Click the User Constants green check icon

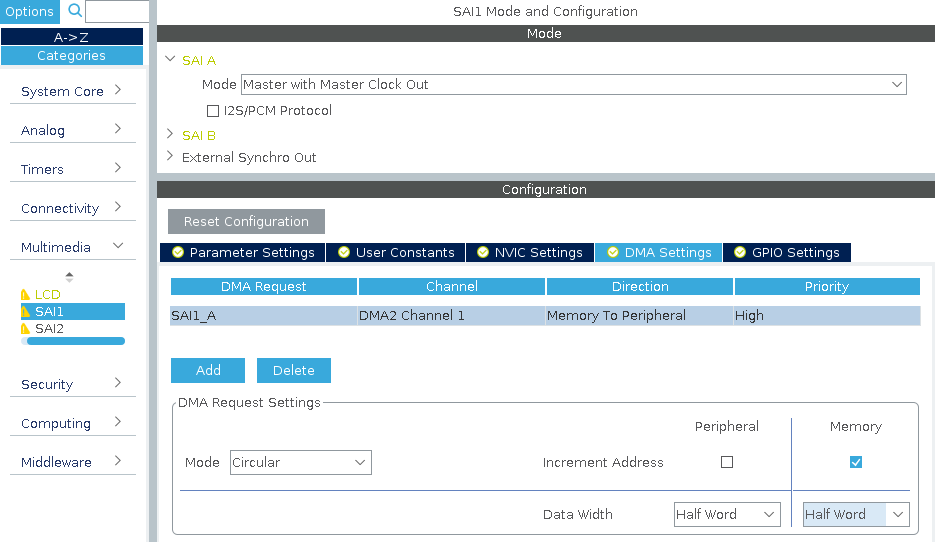coord(344,253)
